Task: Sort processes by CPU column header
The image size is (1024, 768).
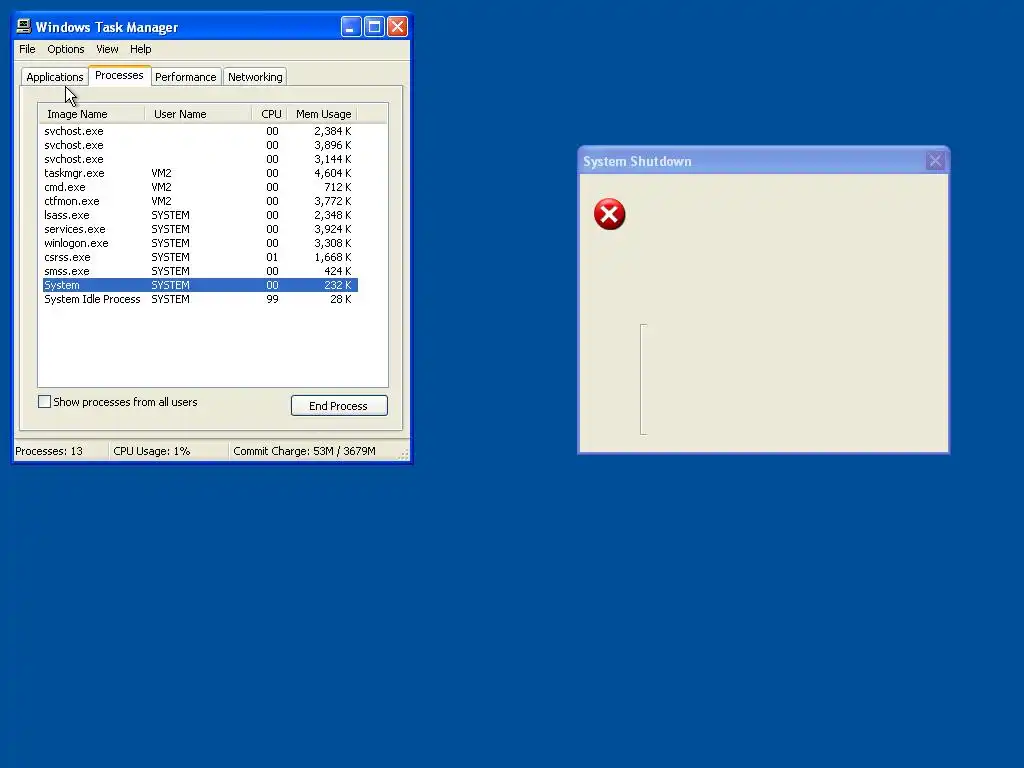Action: coord(270,114)
